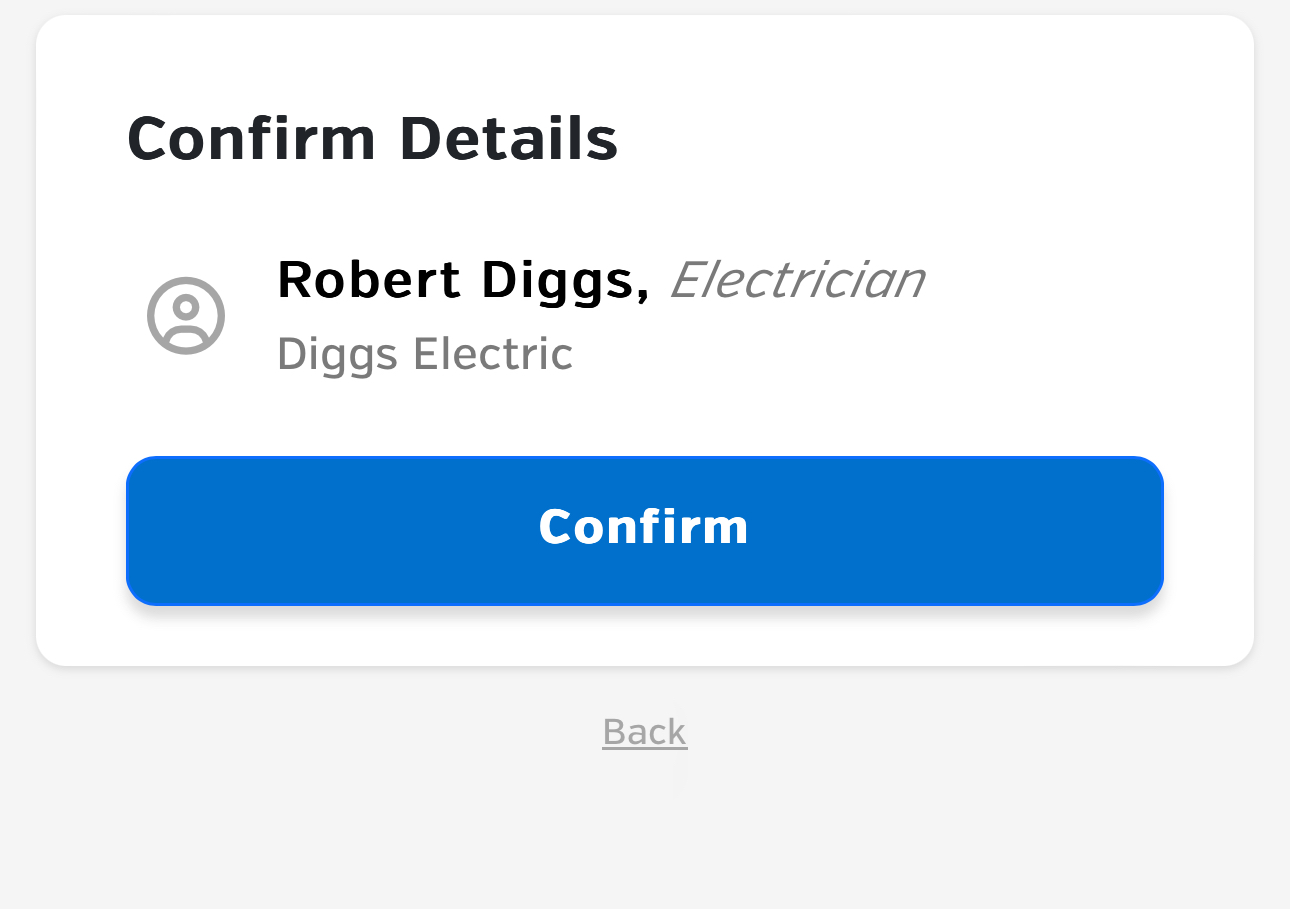Screen dimensions: 1290x909
Task: Tap the word Confirm inside the button
Action: point(644,527)
